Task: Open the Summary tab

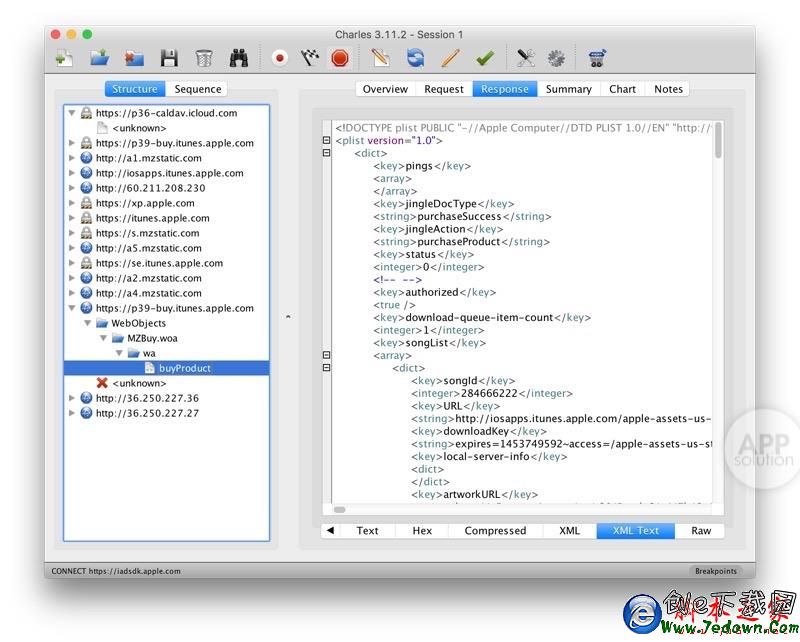Action: pyautogui.click(x=568, y=89)
